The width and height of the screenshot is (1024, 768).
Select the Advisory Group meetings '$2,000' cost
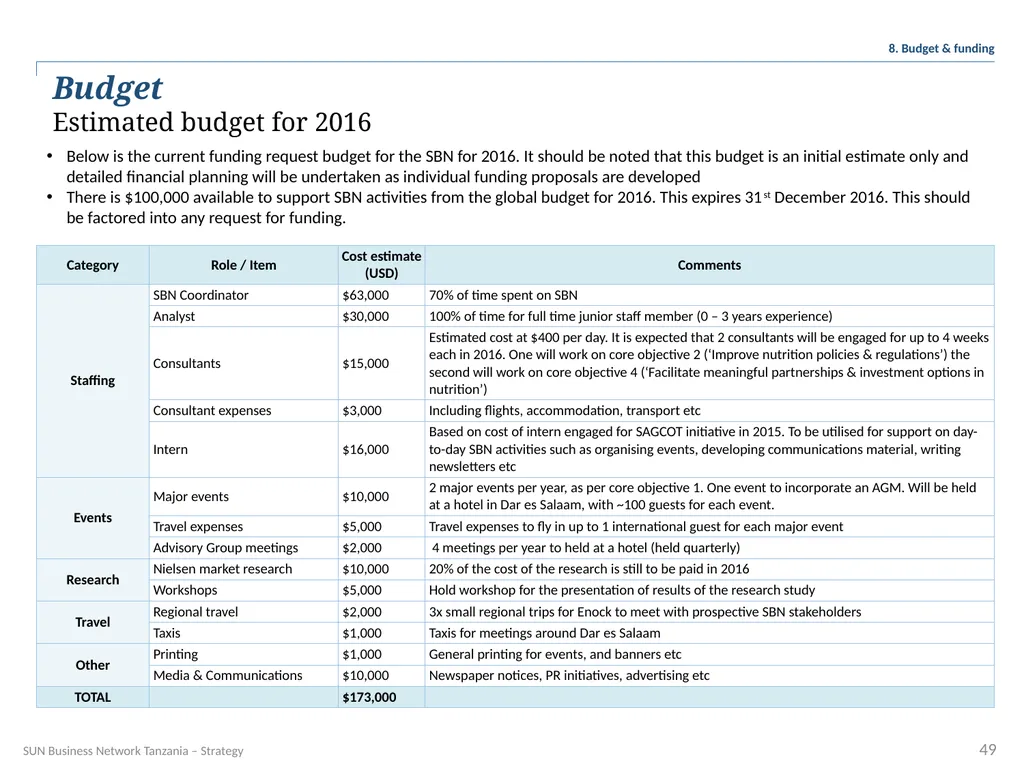[381, 548]
